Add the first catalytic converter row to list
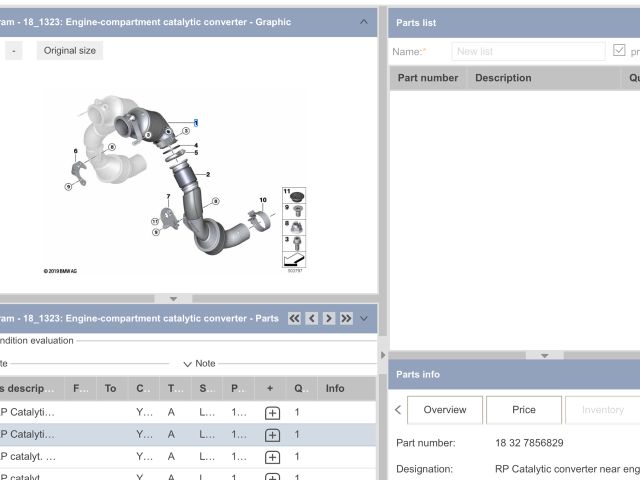The height and width of the screenshot is (480, 640). [x=271, y=412]
